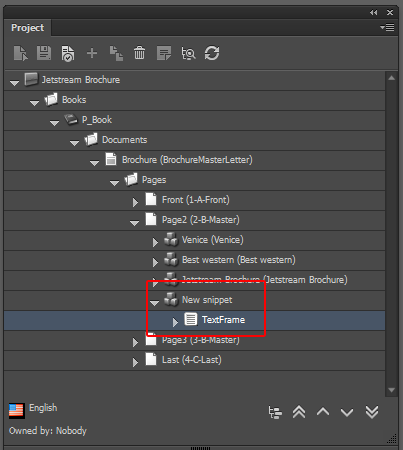Click the move to bottom double-chevron icon
The image size is (403, 450).
click(x=372, y=412)
